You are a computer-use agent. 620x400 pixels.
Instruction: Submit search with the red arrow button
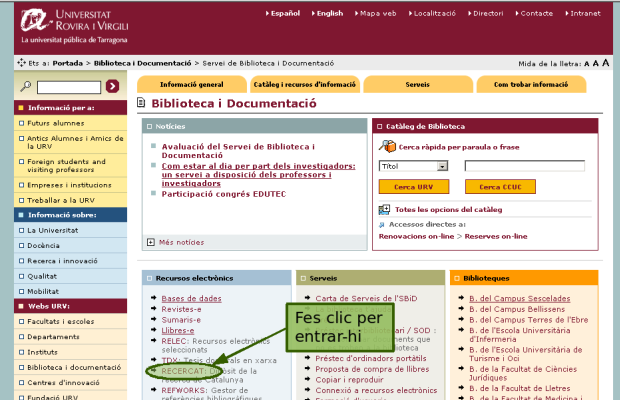(x=112, y=86)
